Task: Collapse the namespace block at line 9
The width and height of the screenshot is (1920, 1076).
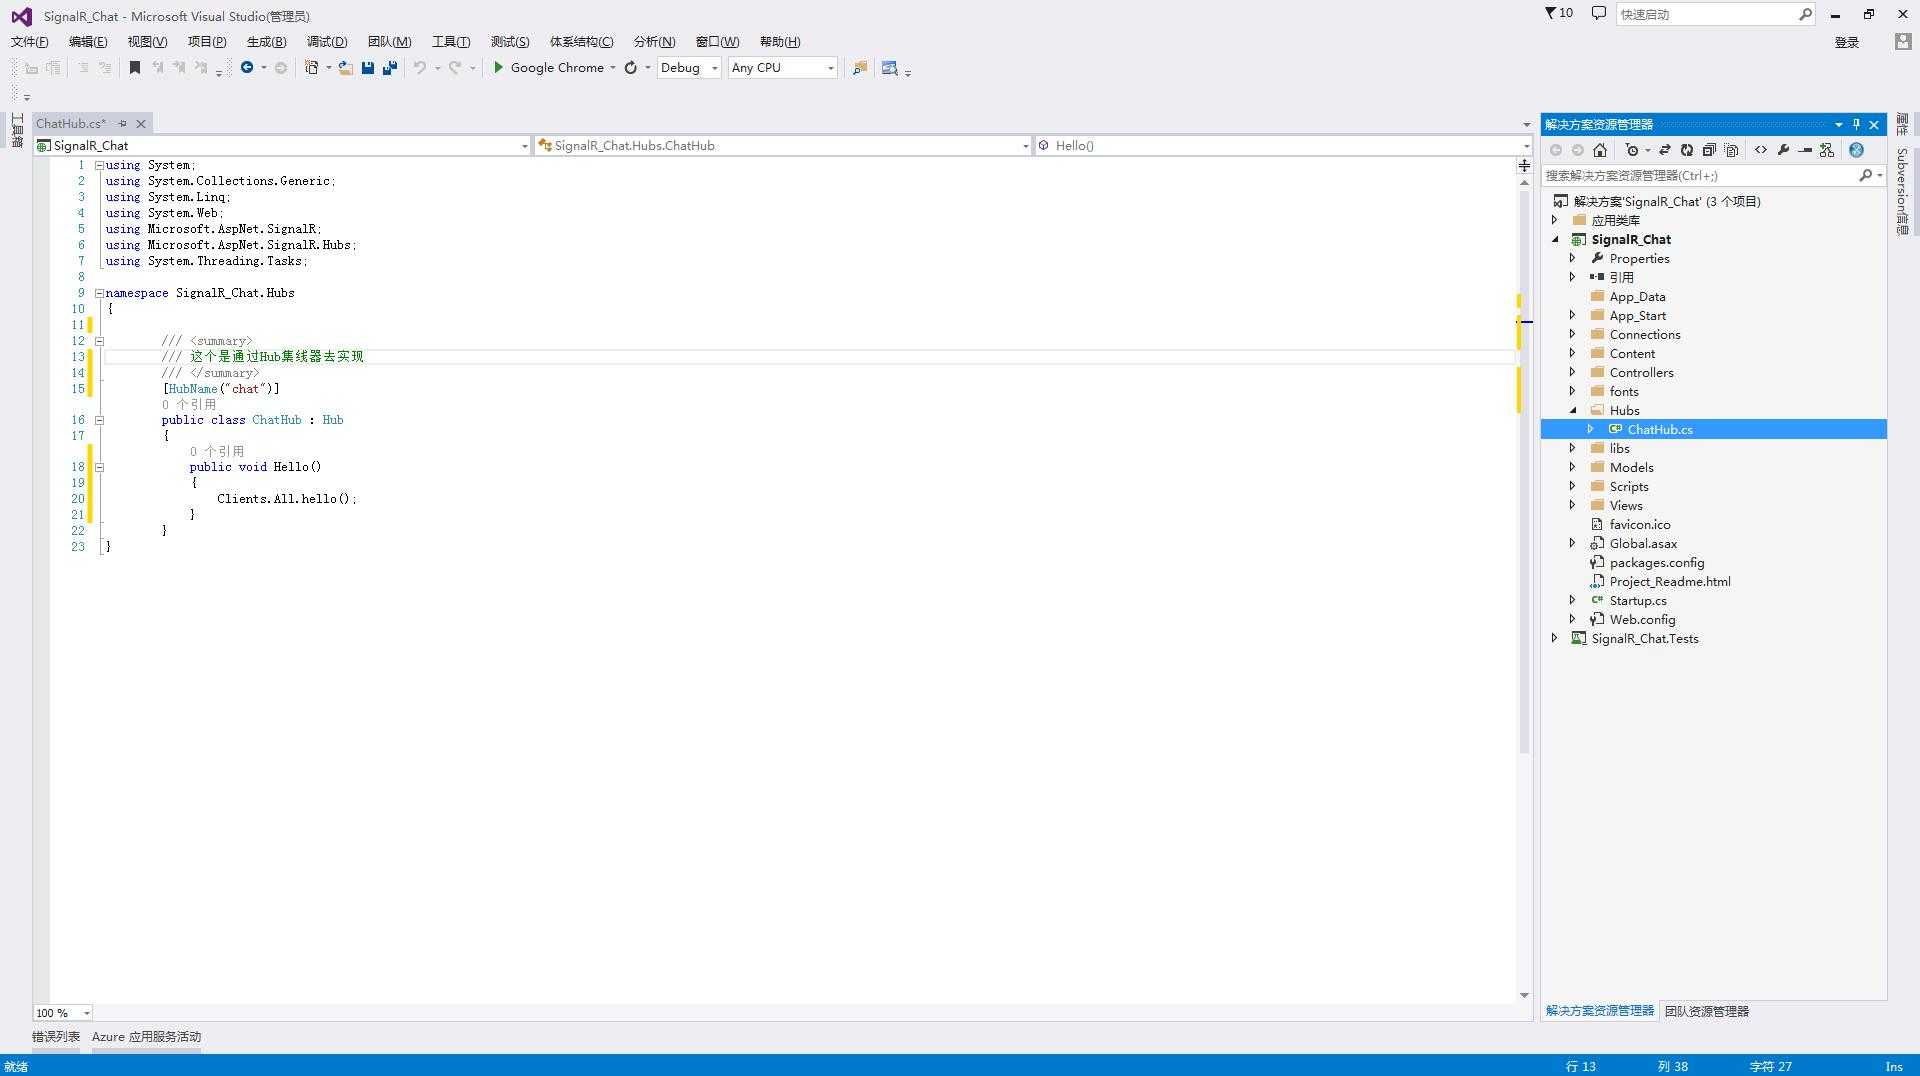Action: (99, 293)
